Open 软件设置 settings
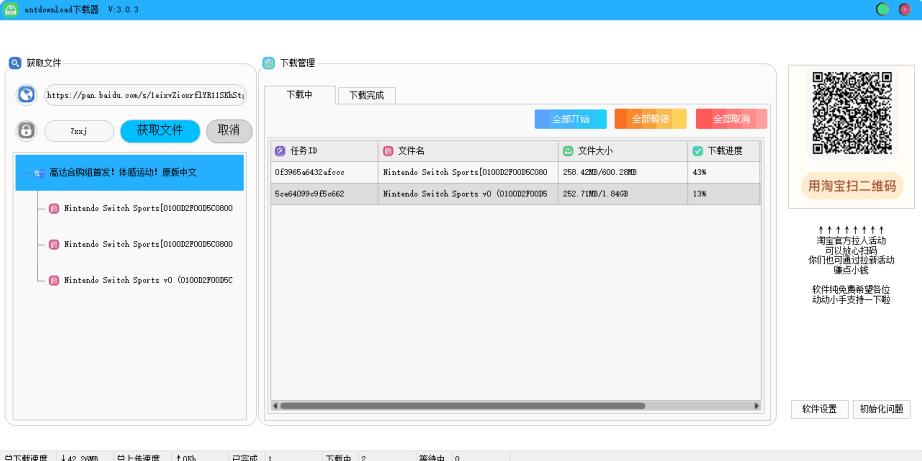 (x=820, y=409)
